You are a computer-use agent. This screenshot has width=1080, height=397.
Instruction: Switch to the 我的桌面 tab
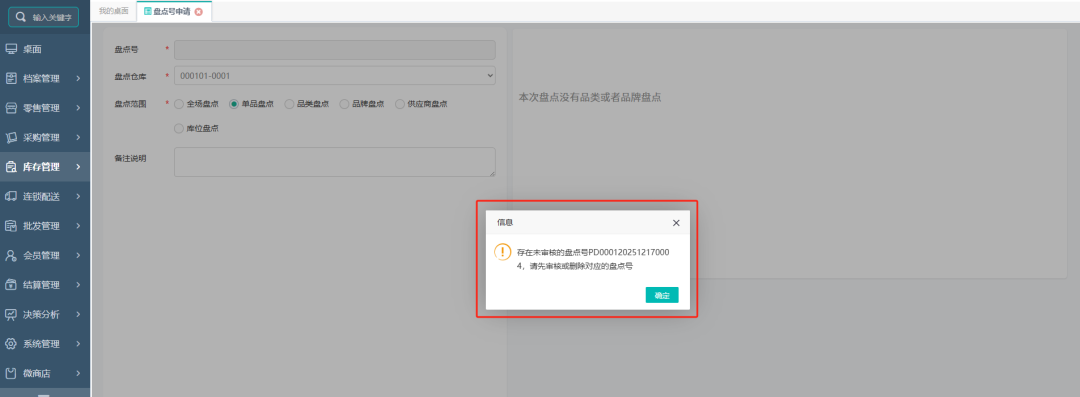click(x=114, y=12)
